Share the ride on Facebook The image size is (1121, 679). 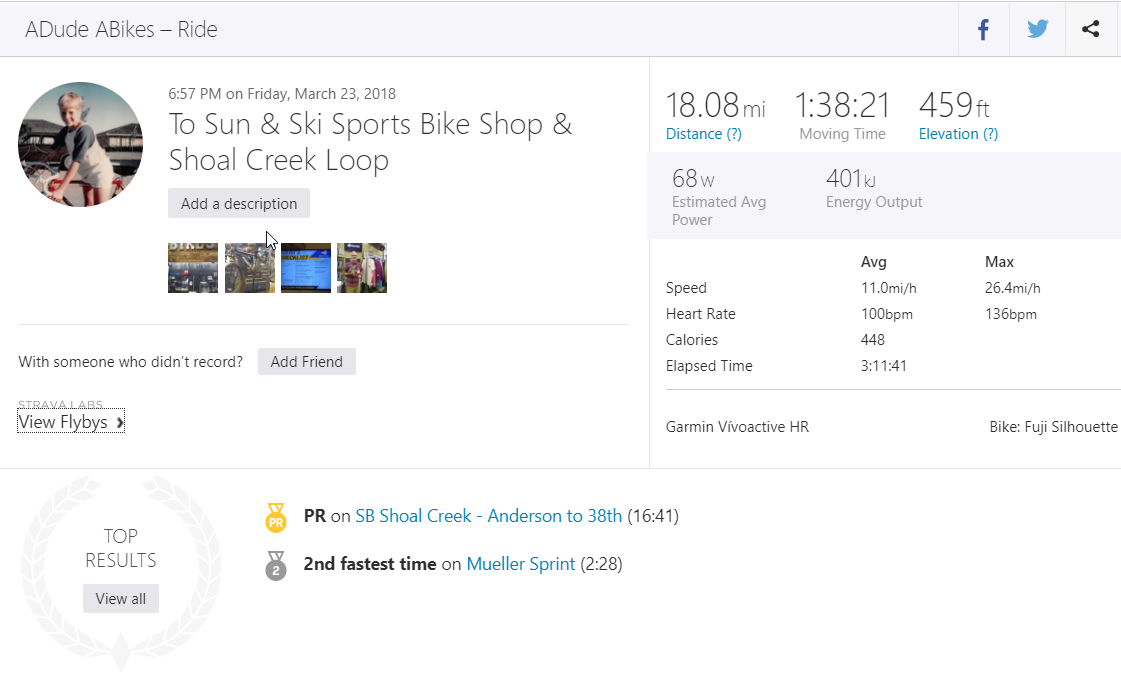pyautogui.click(x=983, y=29)
